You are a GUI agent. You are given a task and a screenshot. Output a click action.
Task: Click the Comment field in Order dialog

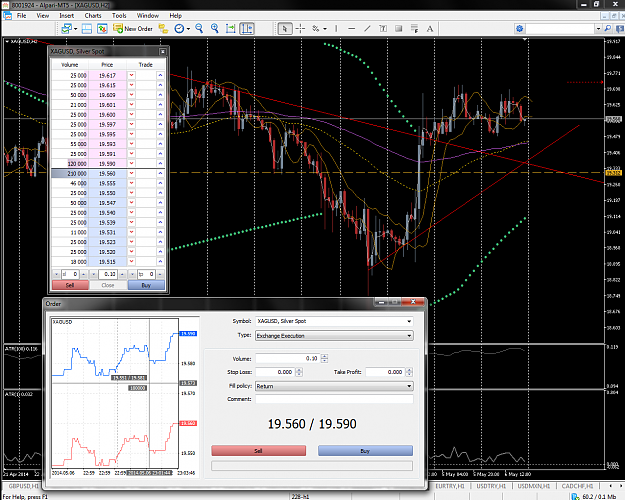click(x=334, y=399)
